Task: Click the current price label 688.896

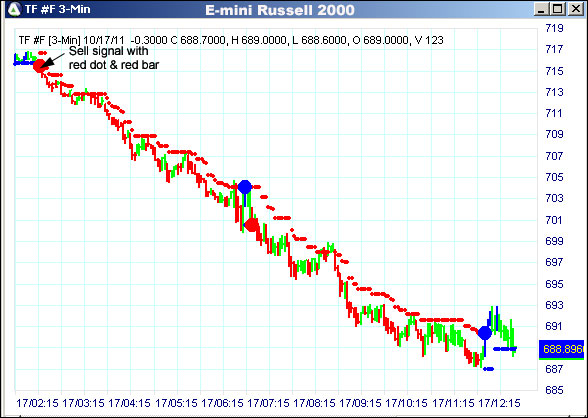Action: coord(561,349)
